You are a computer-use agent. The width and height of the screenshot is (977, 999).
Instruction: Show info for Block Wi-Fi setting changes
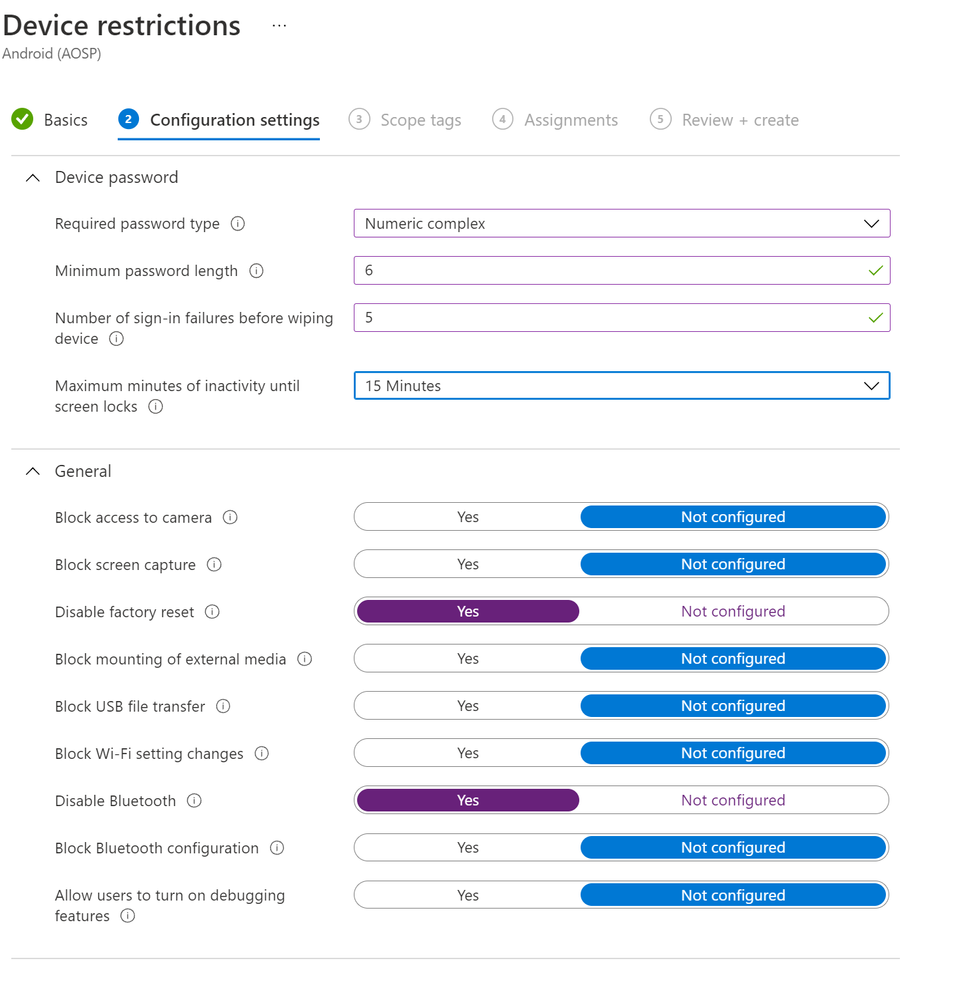click(x=262, y=753)
